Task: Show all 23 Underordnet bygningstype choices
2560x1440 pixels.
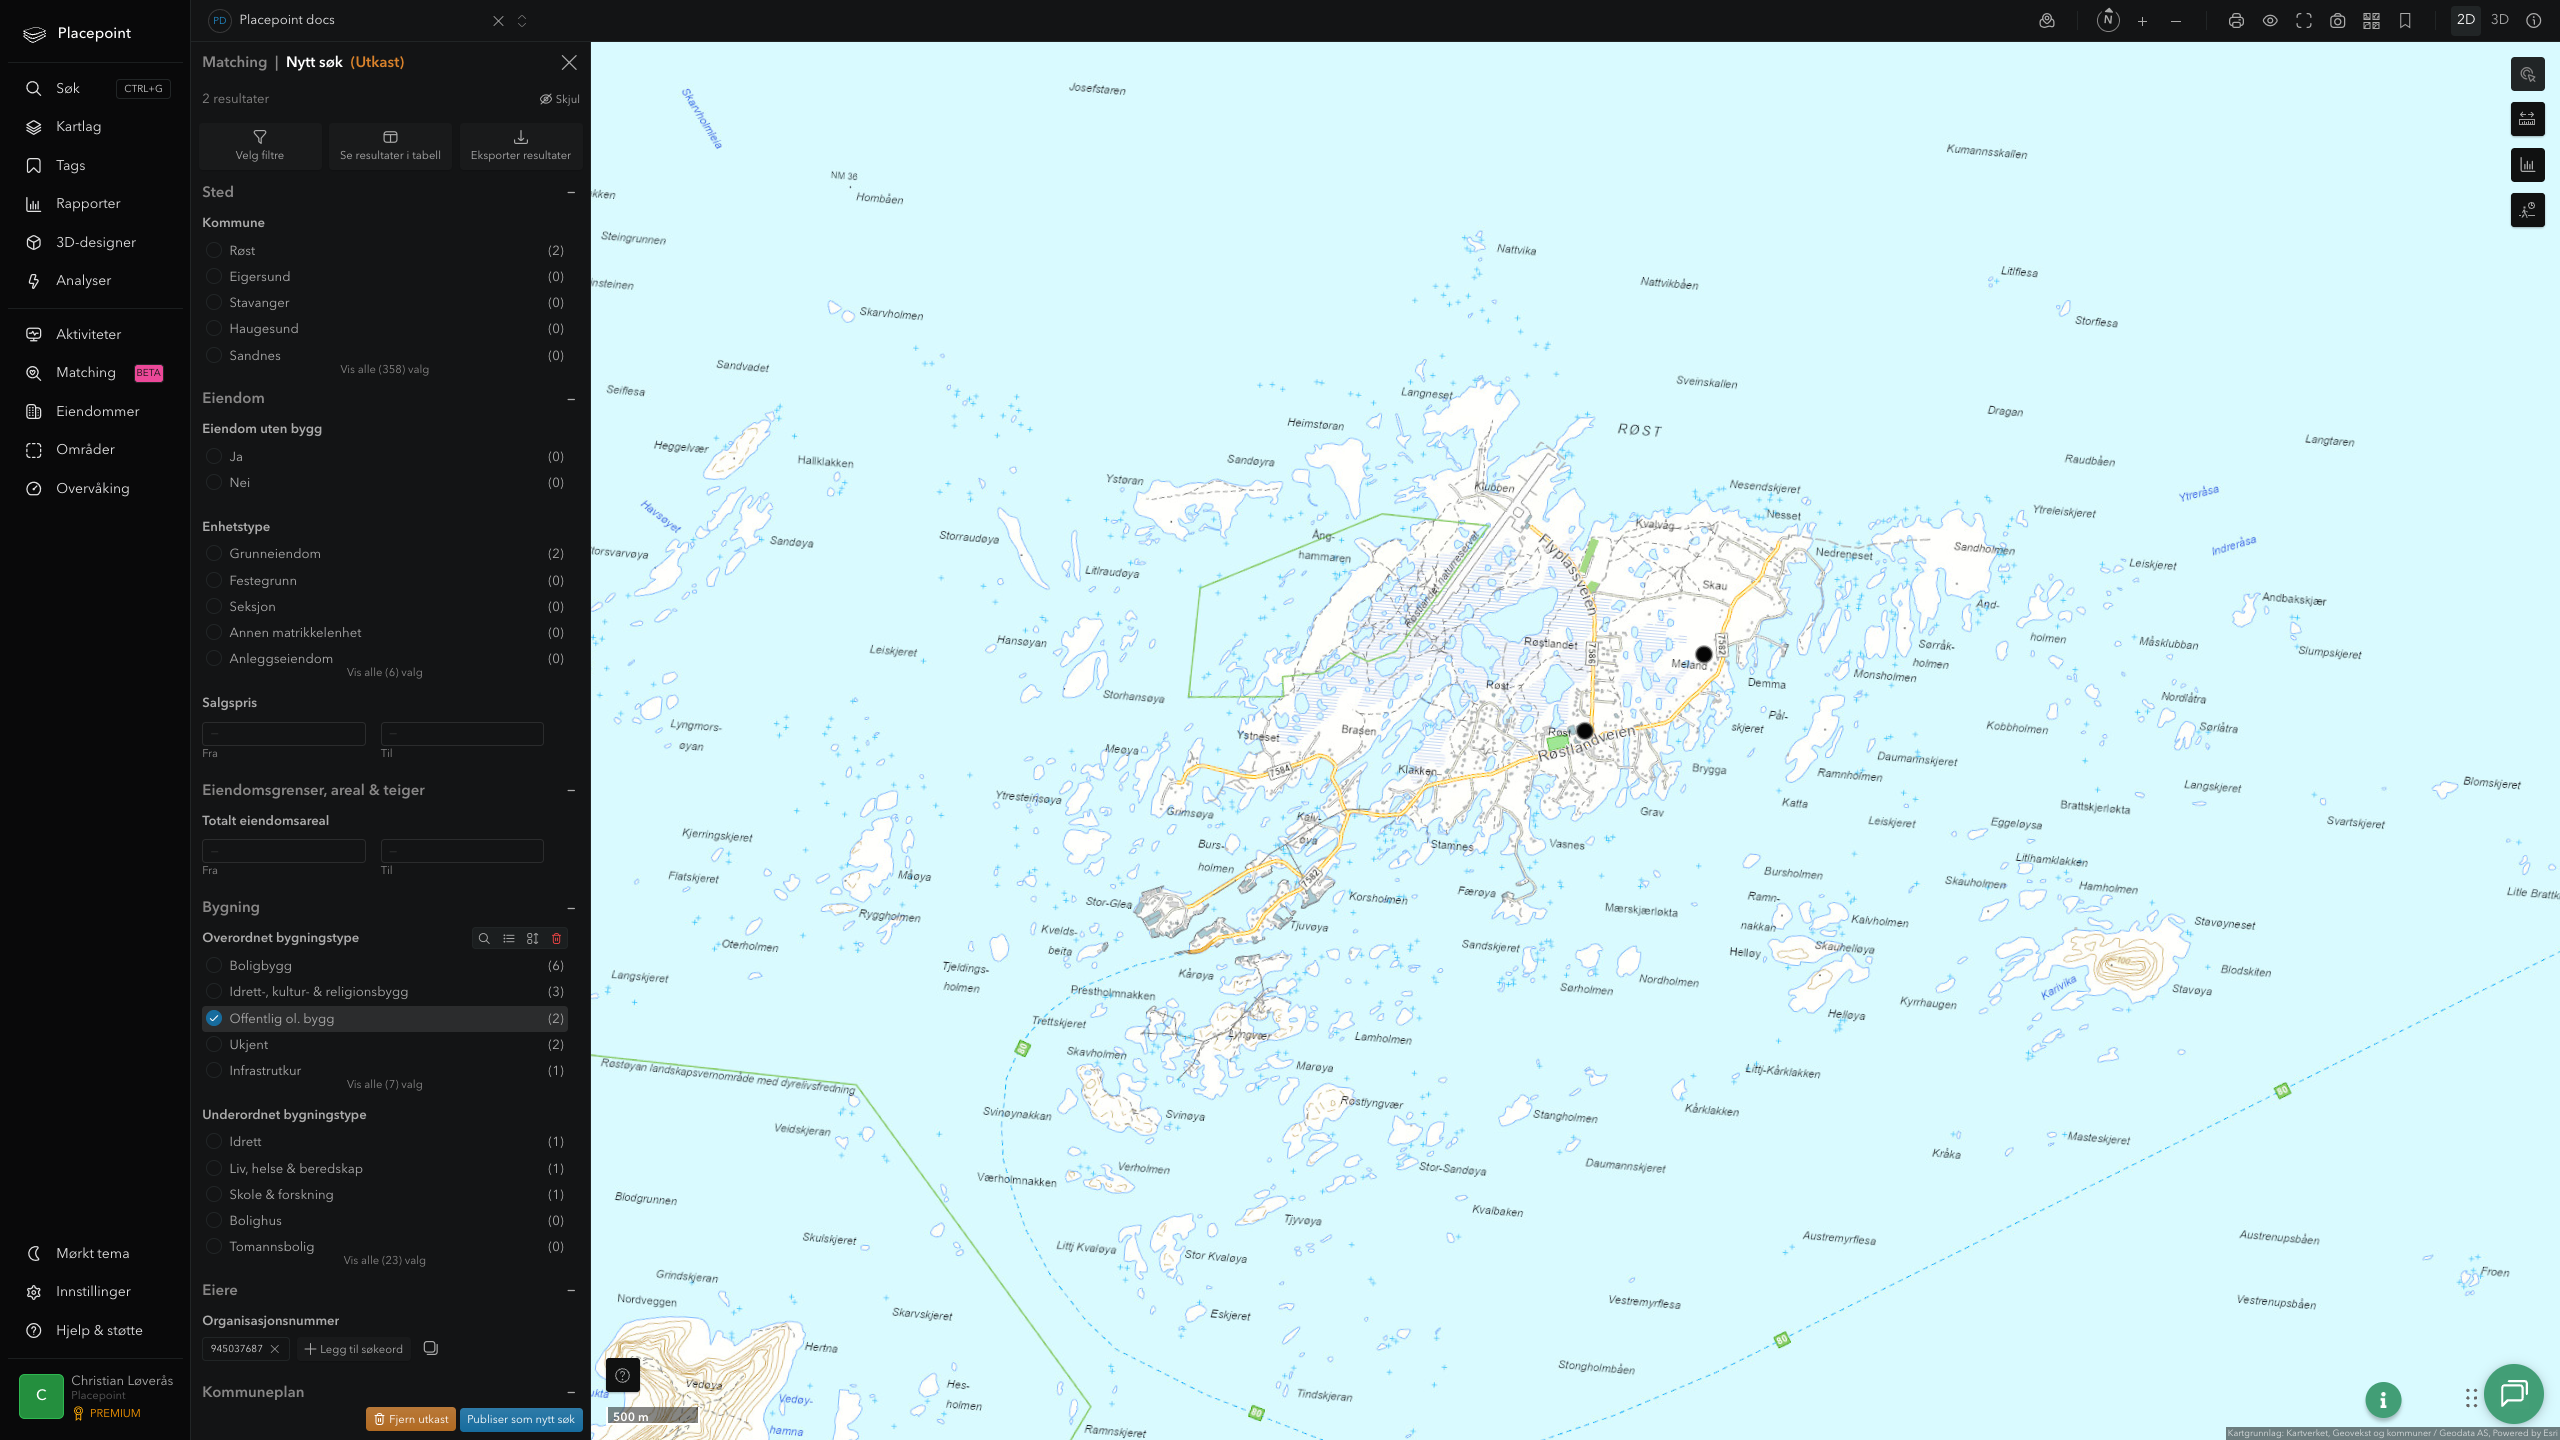Action: click(x=385, y=1261)
